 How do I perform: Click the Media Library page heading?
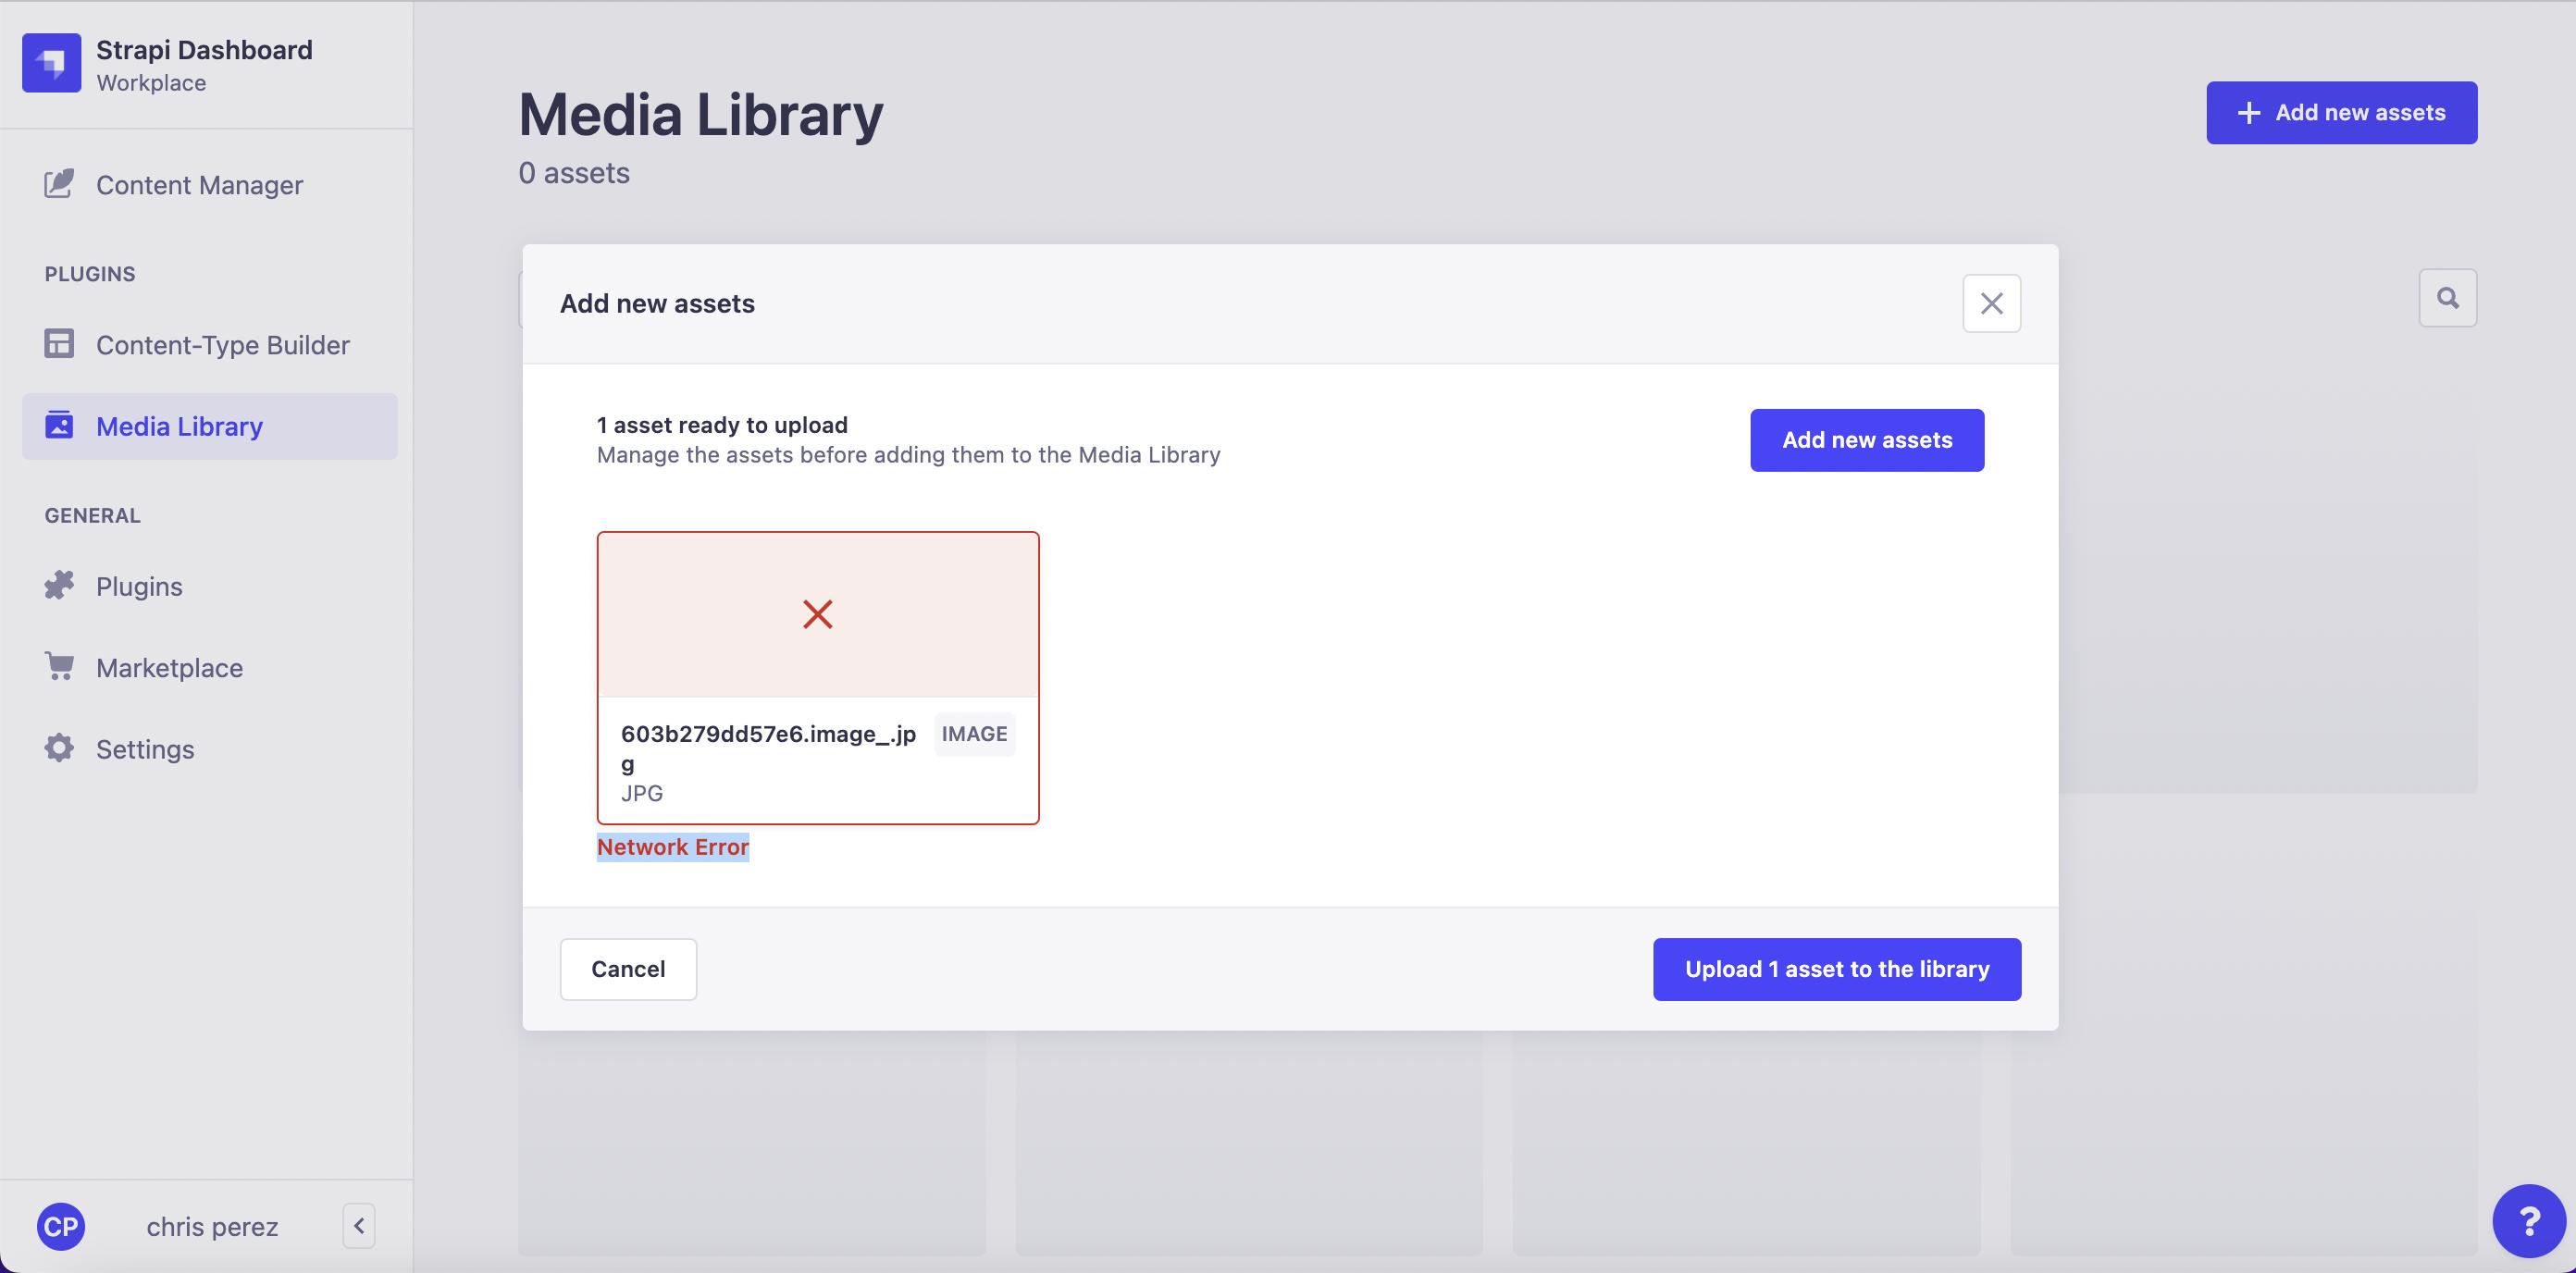click(701, 115)
